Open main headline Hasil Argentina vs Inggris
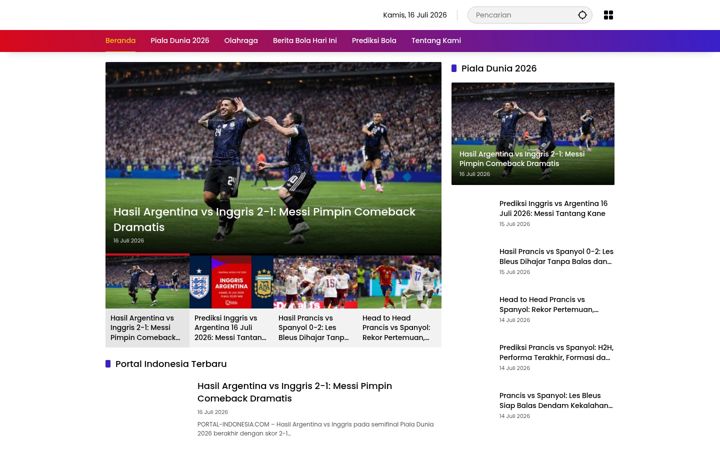720x450 pixels. [x=264, y=219]
